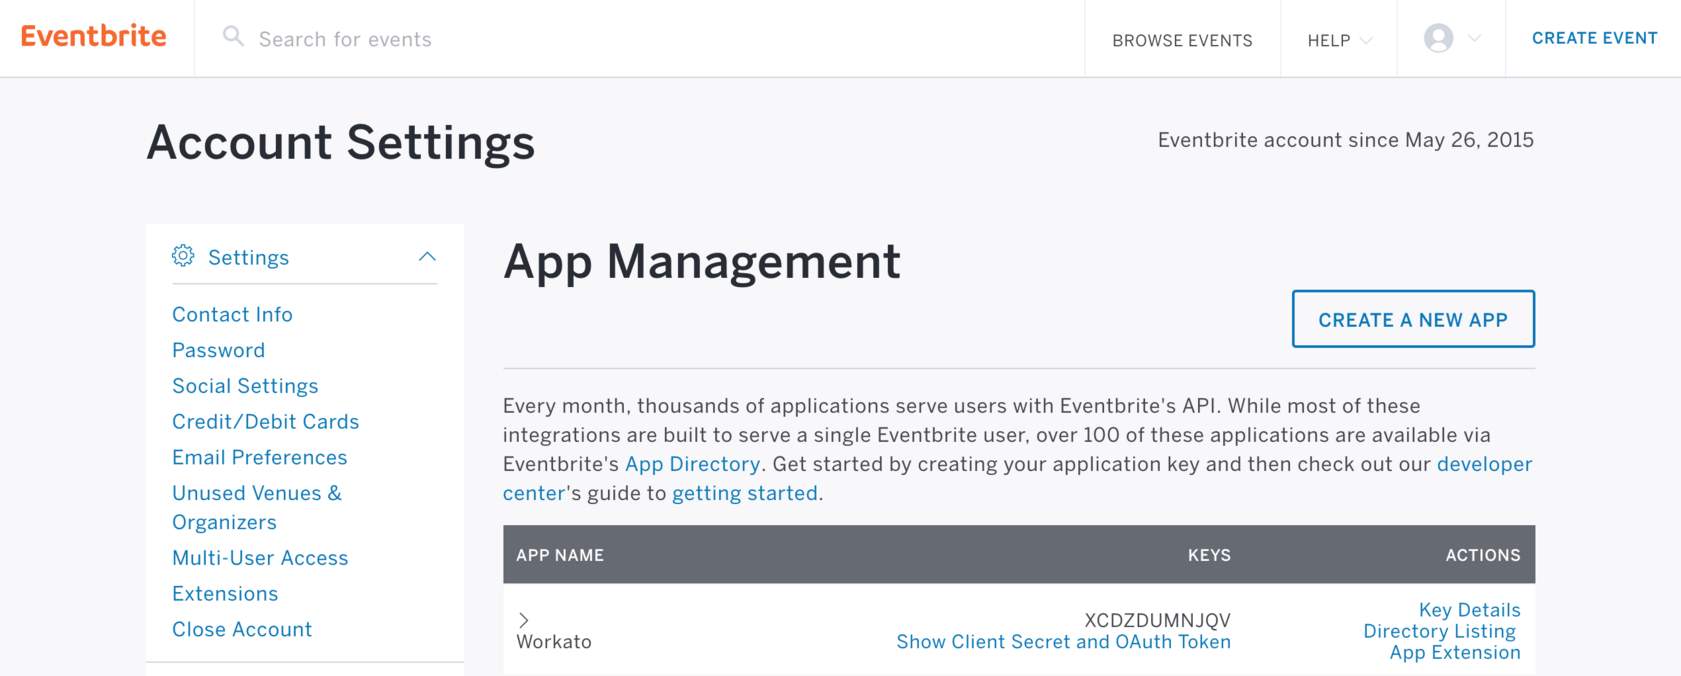Click Create Event in the header
The height and width of the screenshot is (676, 1681).
1594,38
